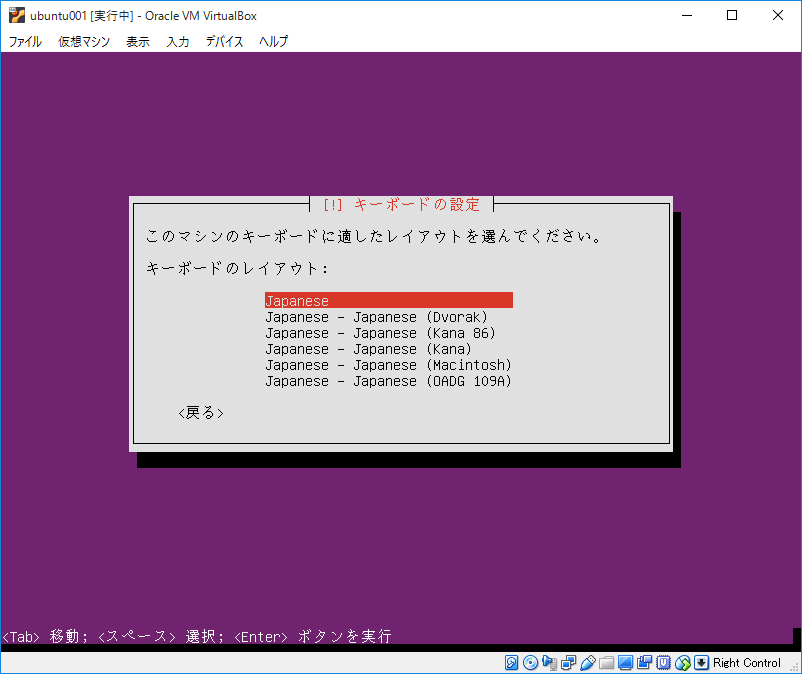Select Japanese (Dvorak) layout

(376, 317)
